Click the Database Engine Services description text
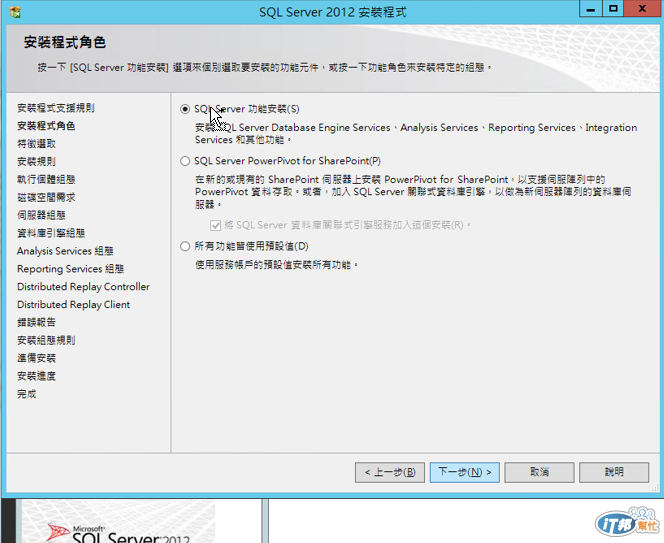 416,133
